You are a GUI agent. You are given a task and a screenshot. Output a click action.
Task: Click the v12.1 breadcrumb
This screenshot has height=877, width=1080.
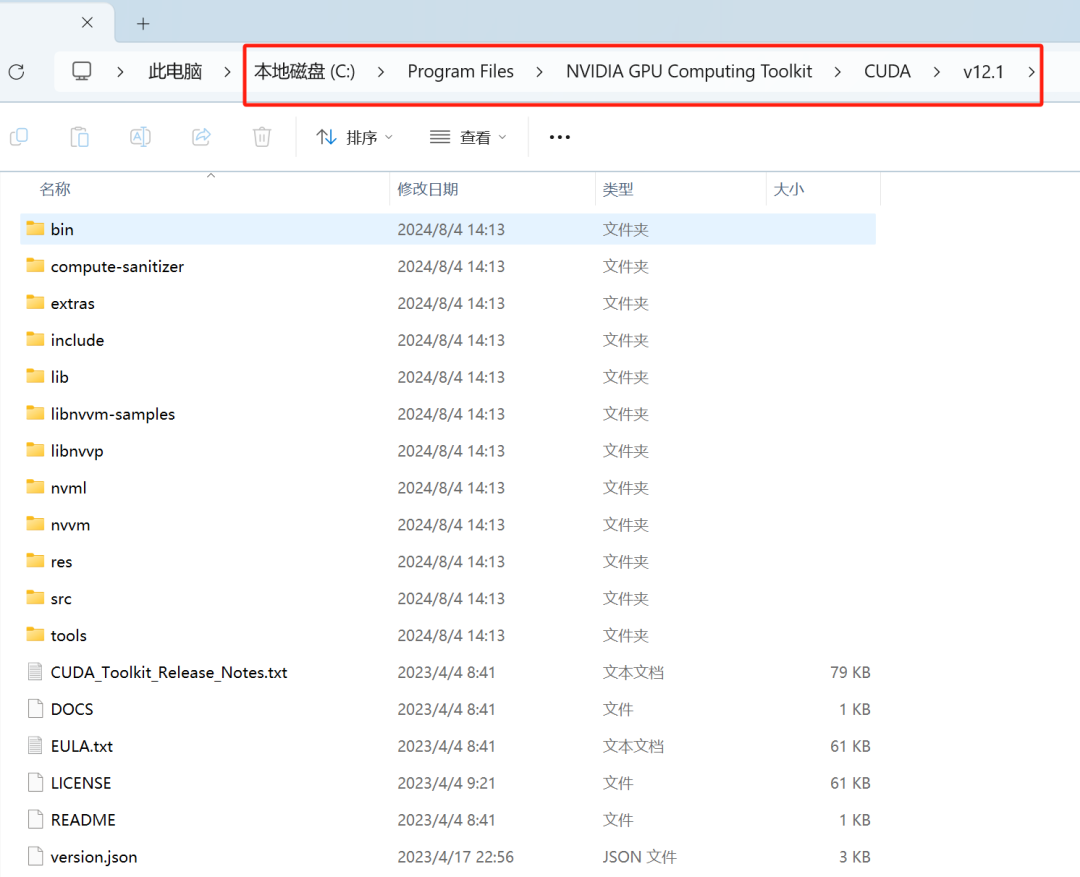(x=984, y=72)
